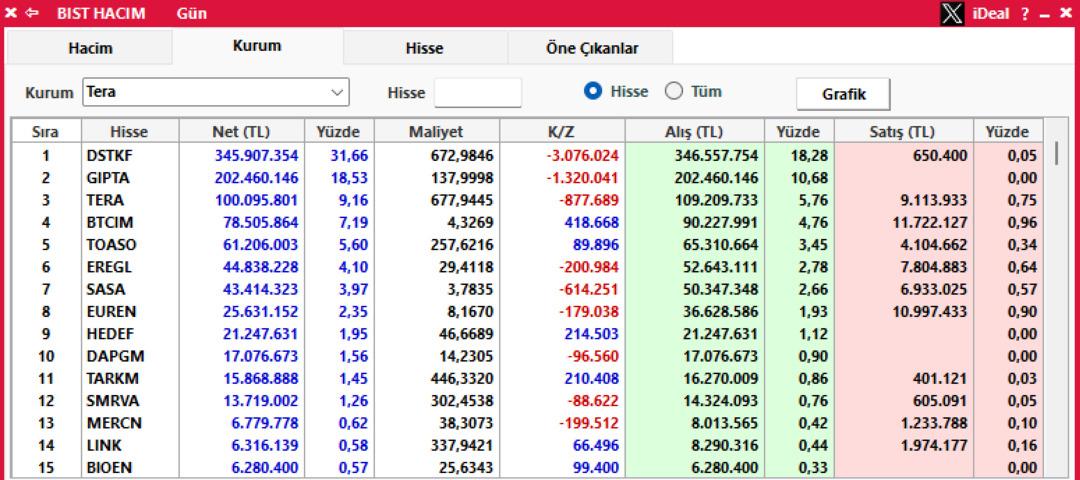Select the Tüm radio button

point(674,92)
